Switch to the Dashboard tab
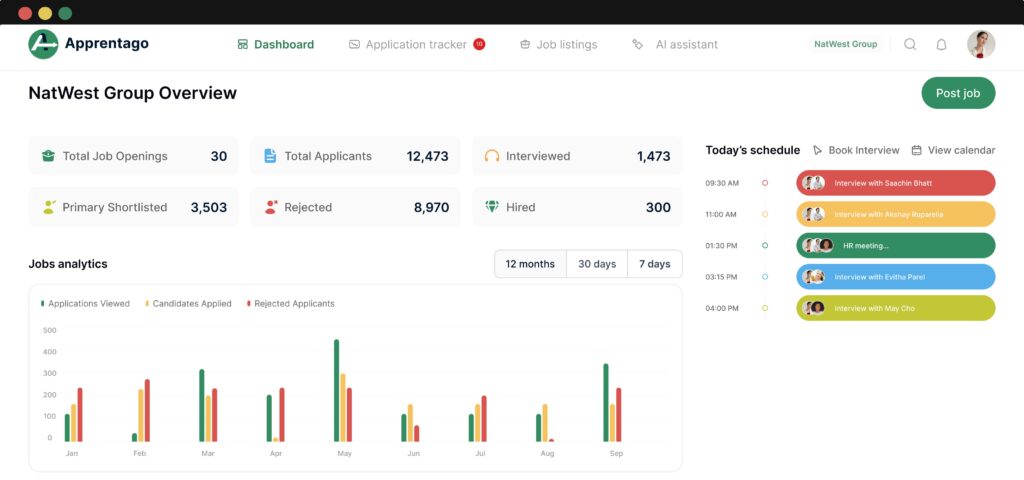This screenshot has width=1024, height=480. (x=275, y=44)
